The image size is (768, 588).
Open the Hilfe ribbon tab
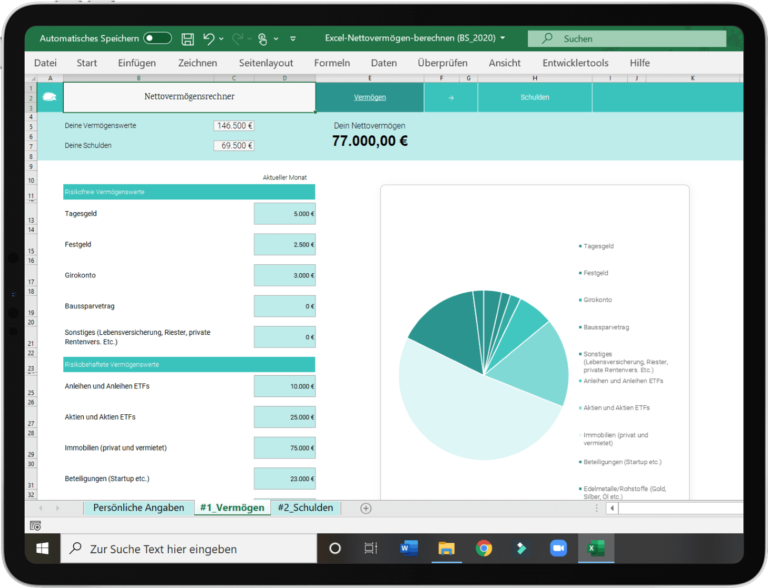[640, 63]
